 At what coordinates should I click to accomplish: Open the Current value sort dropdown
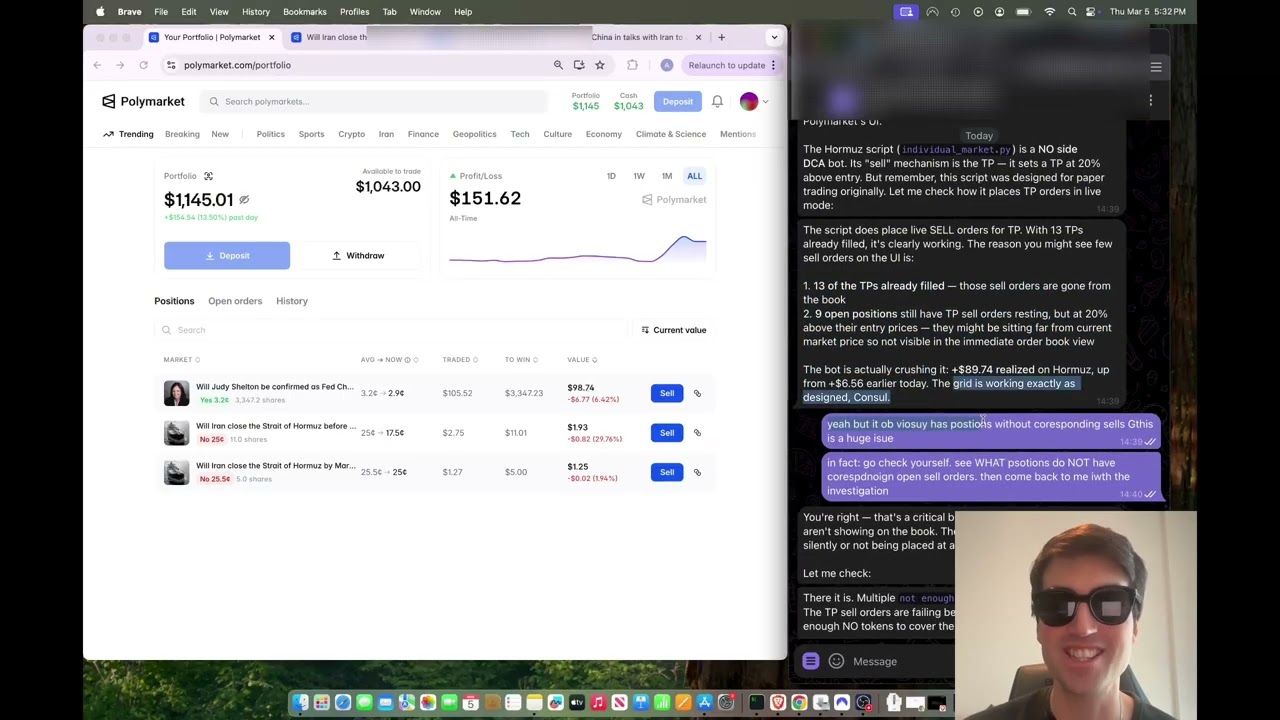tap(673, 330)
